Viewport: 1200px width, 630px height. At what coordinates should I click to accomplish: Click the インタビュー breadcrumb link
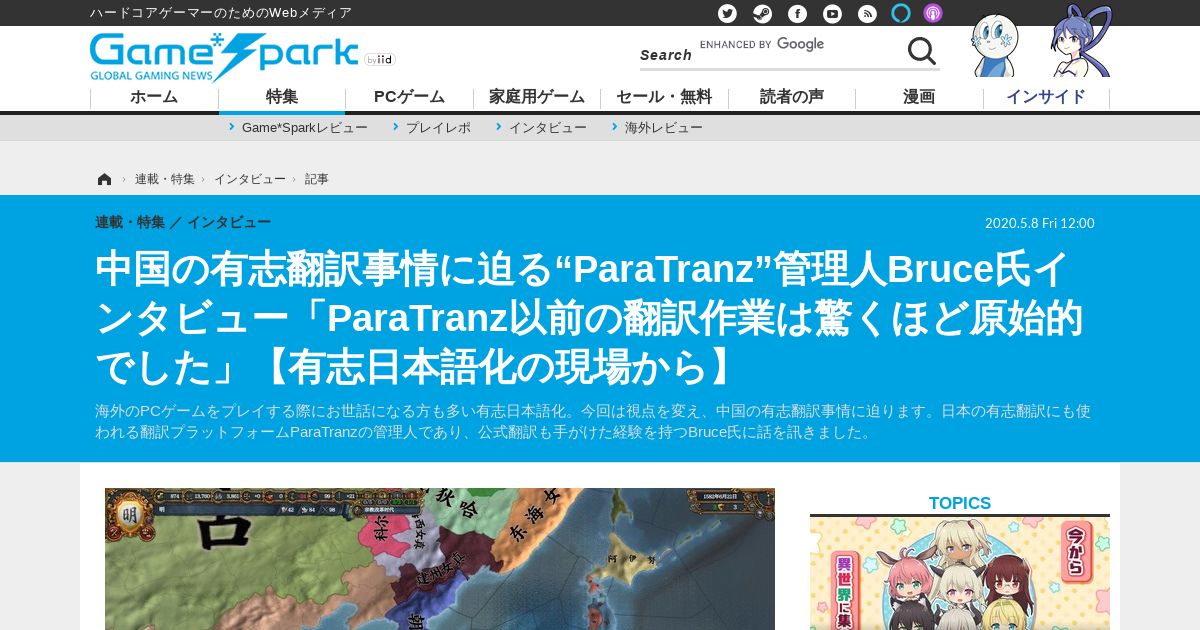click(249, 179)
